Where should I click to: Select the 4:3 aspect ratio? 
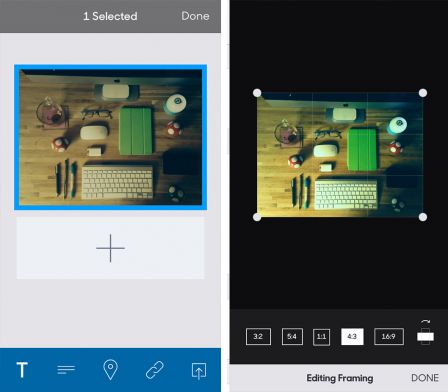[x=352, y=336]
